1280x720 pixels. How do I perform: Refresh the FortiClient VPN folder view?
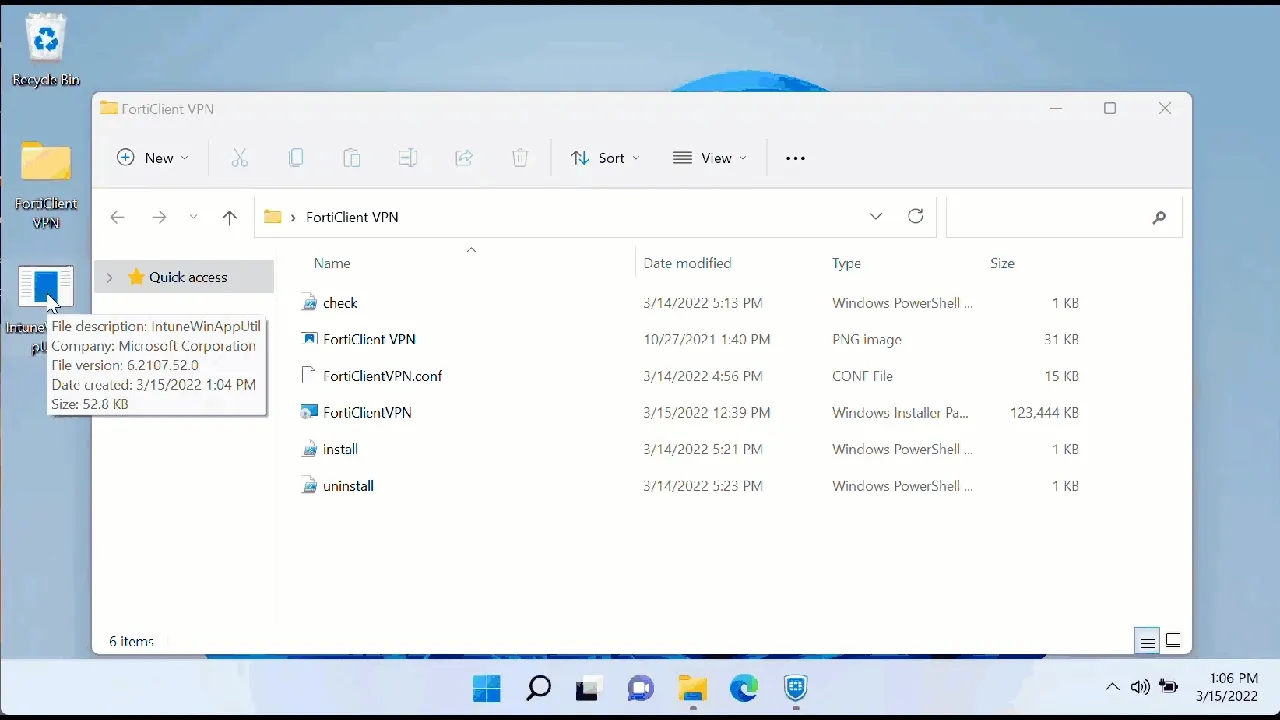pyautogui.click(x=915, y=216)
